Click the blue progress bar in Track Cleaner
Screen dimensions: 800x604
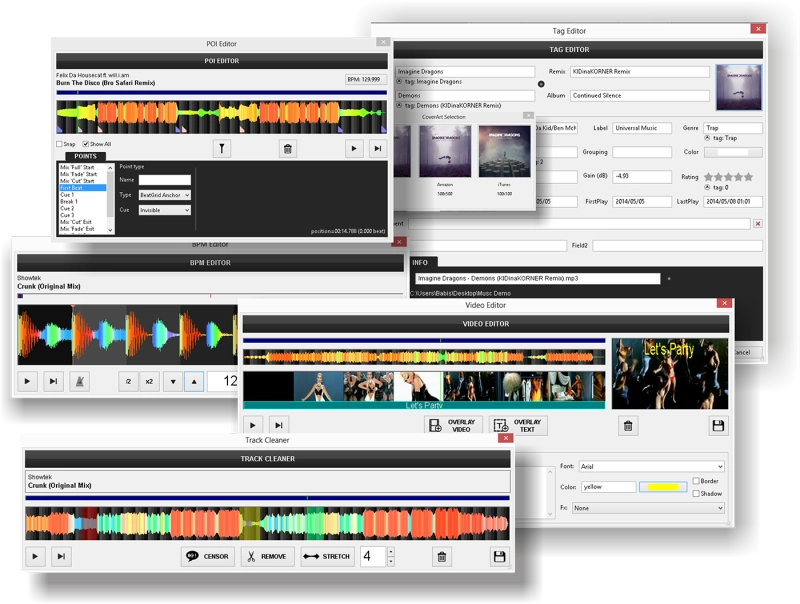pyautogui.click(x=267, y=497)
